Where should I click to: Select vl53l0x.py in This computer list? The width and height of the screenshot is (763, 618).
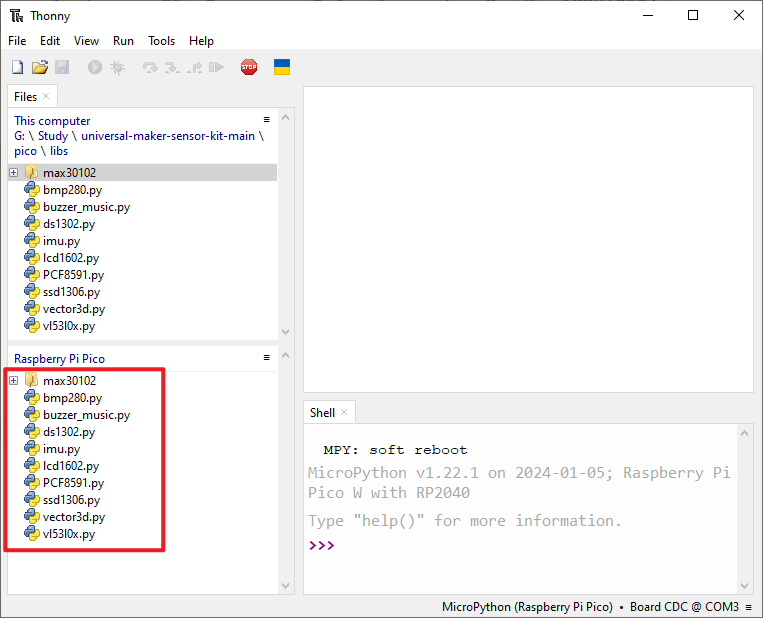coord(69,326)
